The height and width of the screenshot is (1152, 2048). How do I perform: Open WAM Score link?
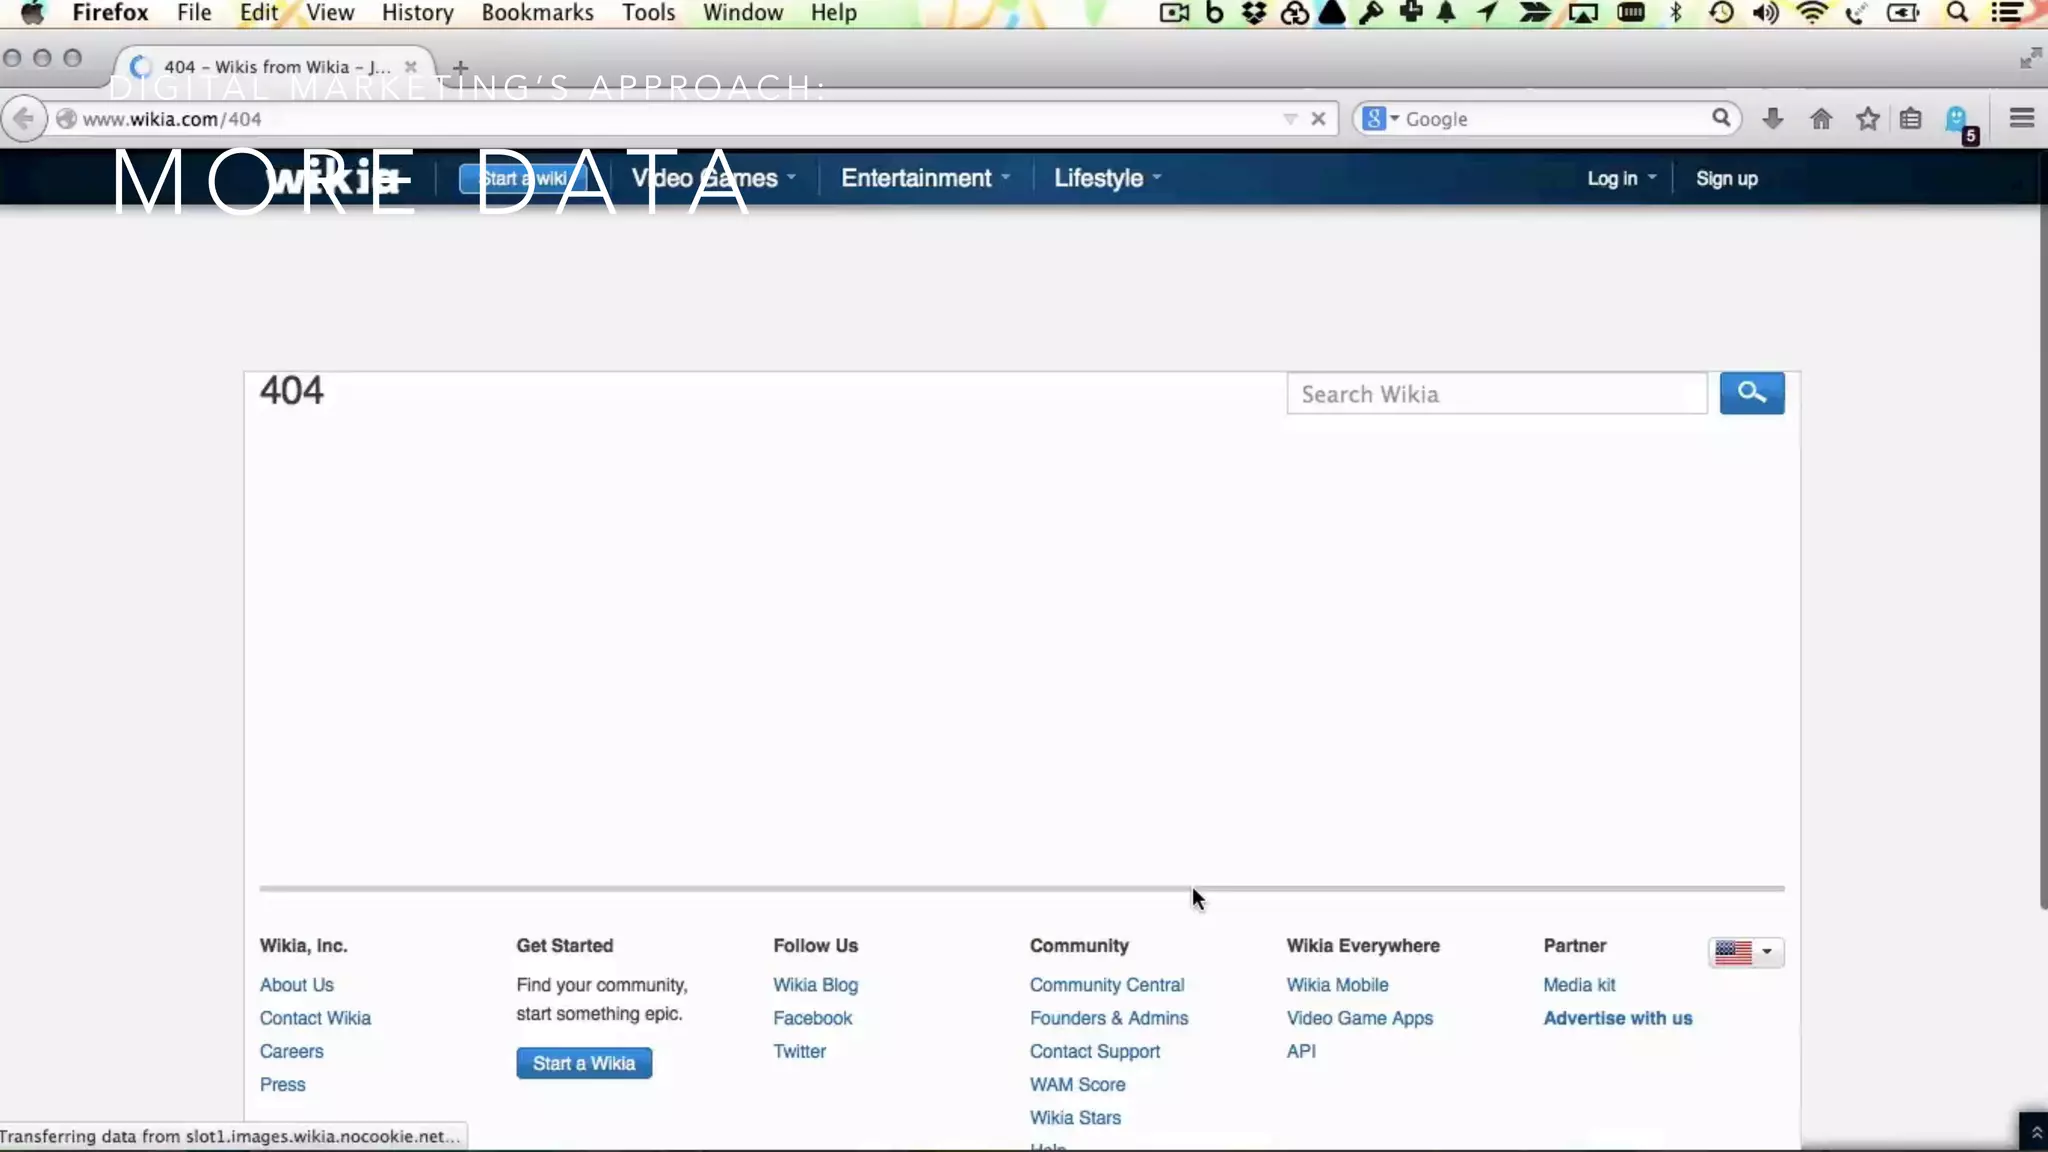1077,1084
